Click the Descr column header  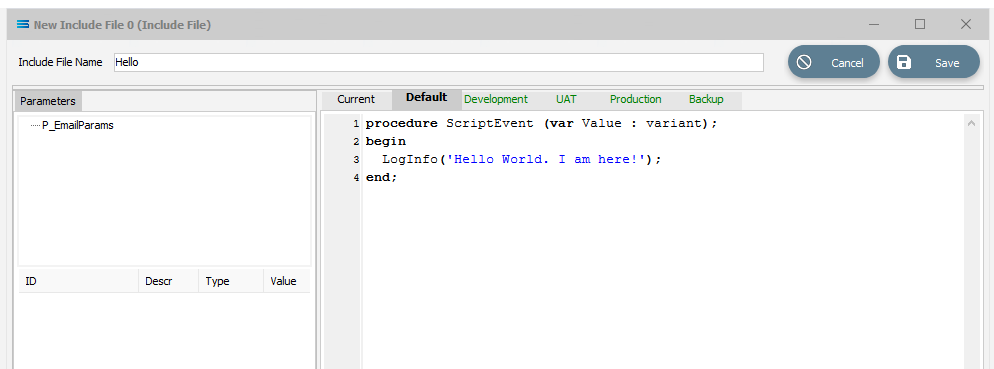[x=168, y=281]
